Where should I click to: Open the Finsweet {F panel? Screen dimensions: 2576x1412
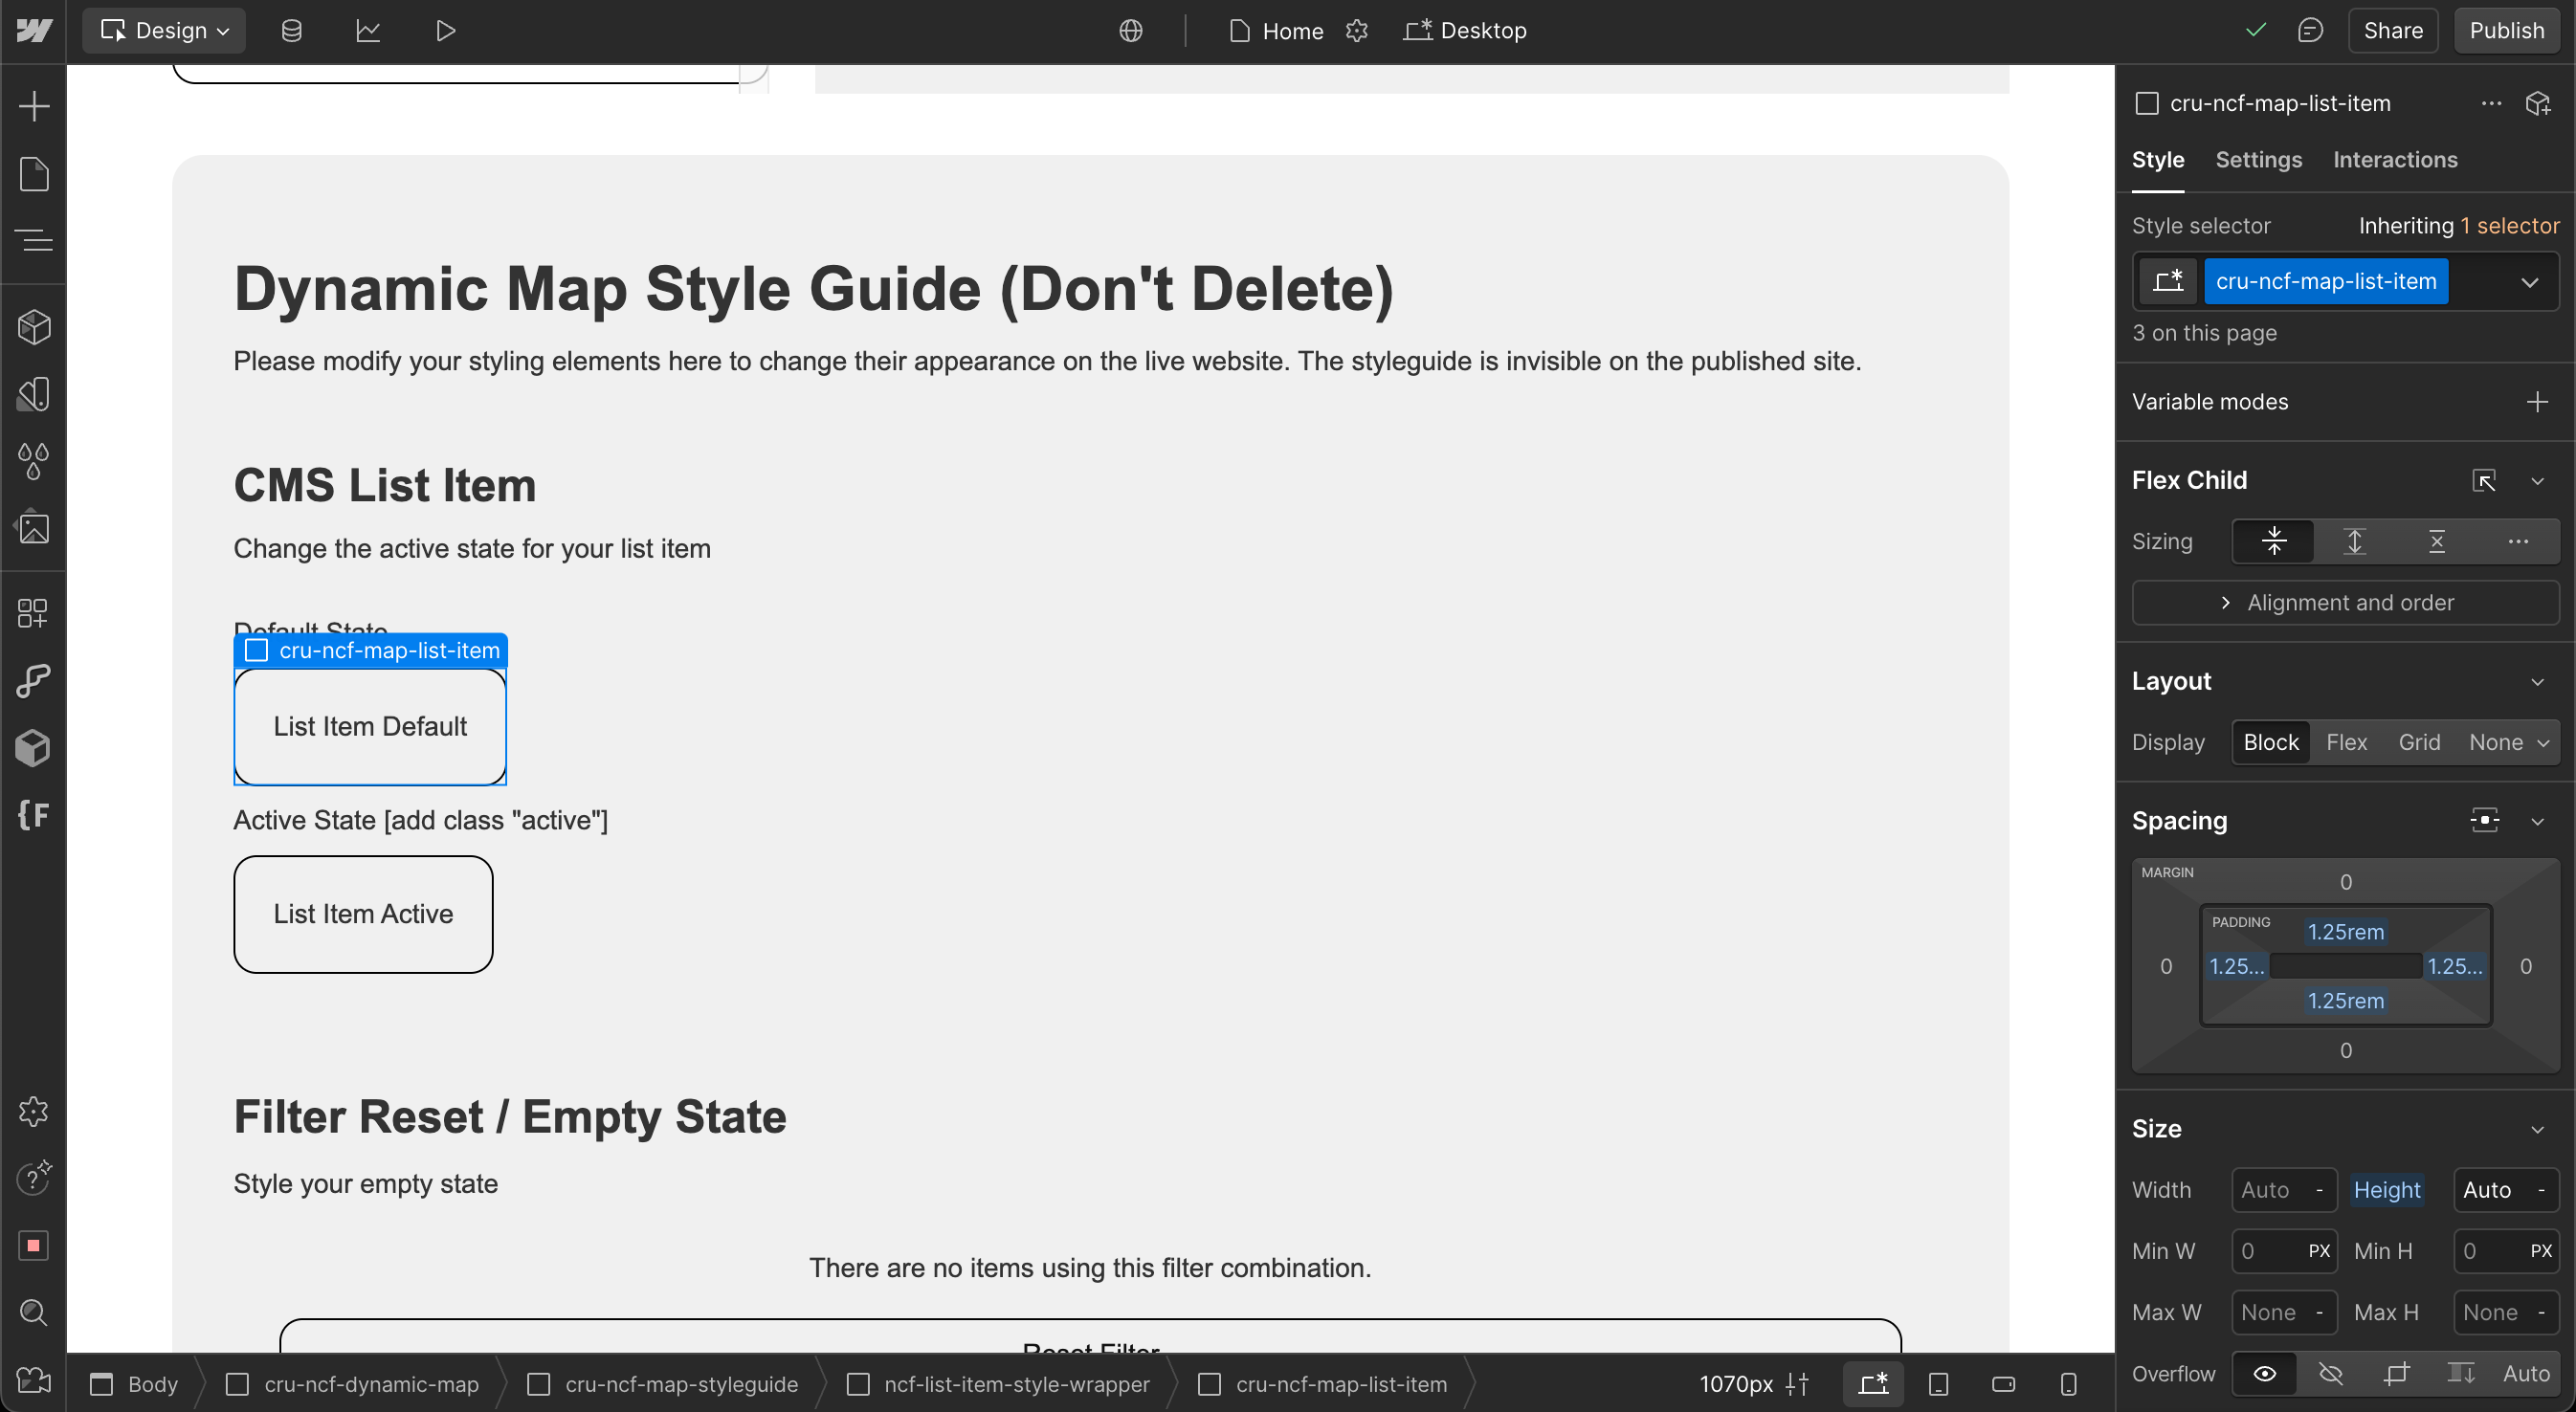(34, 815)
